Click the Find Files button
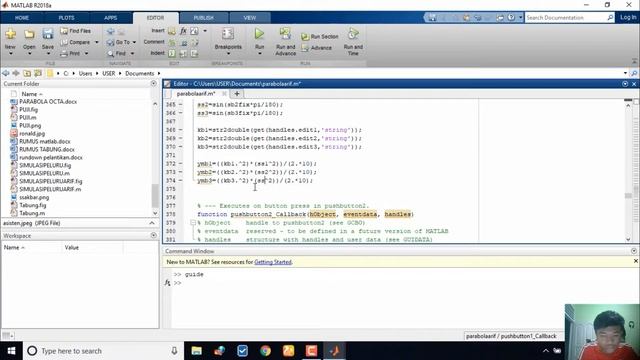The image size is (640, 360). (x=76, y=31)
